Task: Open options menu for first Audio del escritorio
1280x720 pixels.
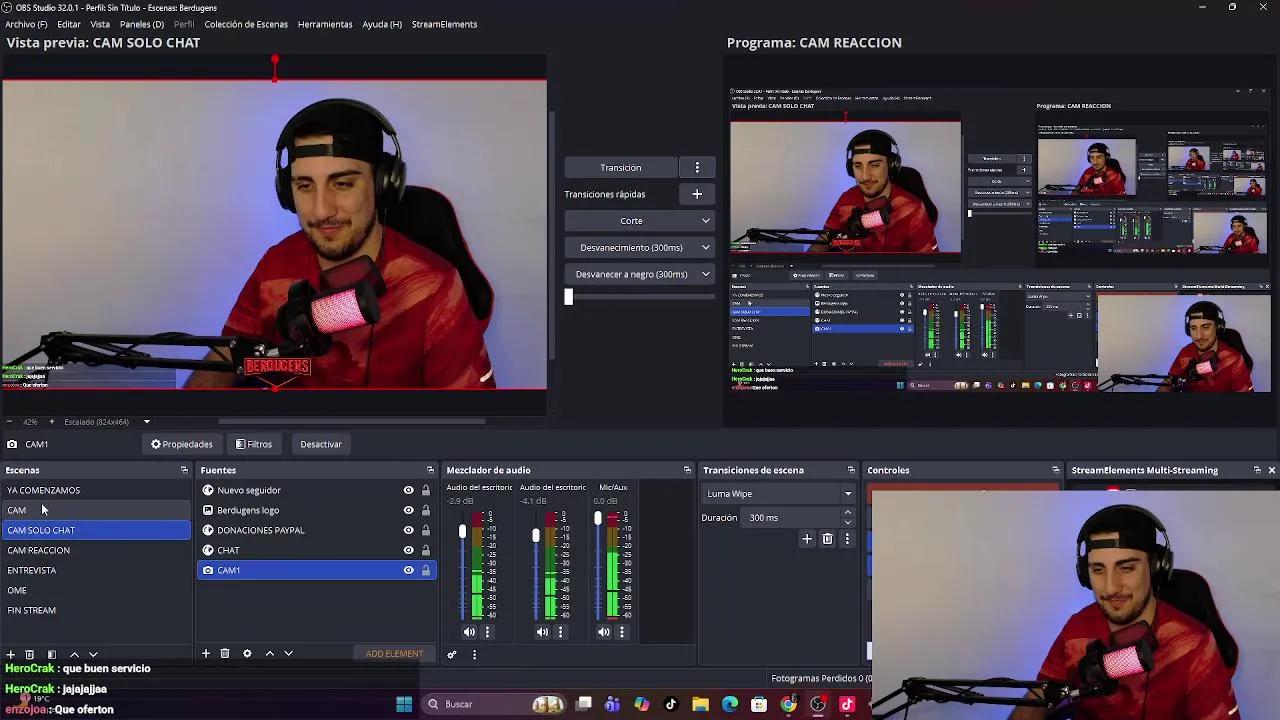Action: coord(488,632)
